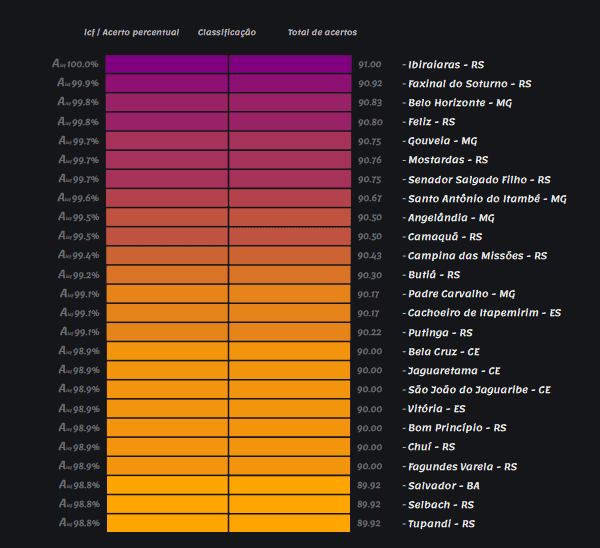Click the 'Total de acertos' column header
600x548 pixels.
coord(322,33)
